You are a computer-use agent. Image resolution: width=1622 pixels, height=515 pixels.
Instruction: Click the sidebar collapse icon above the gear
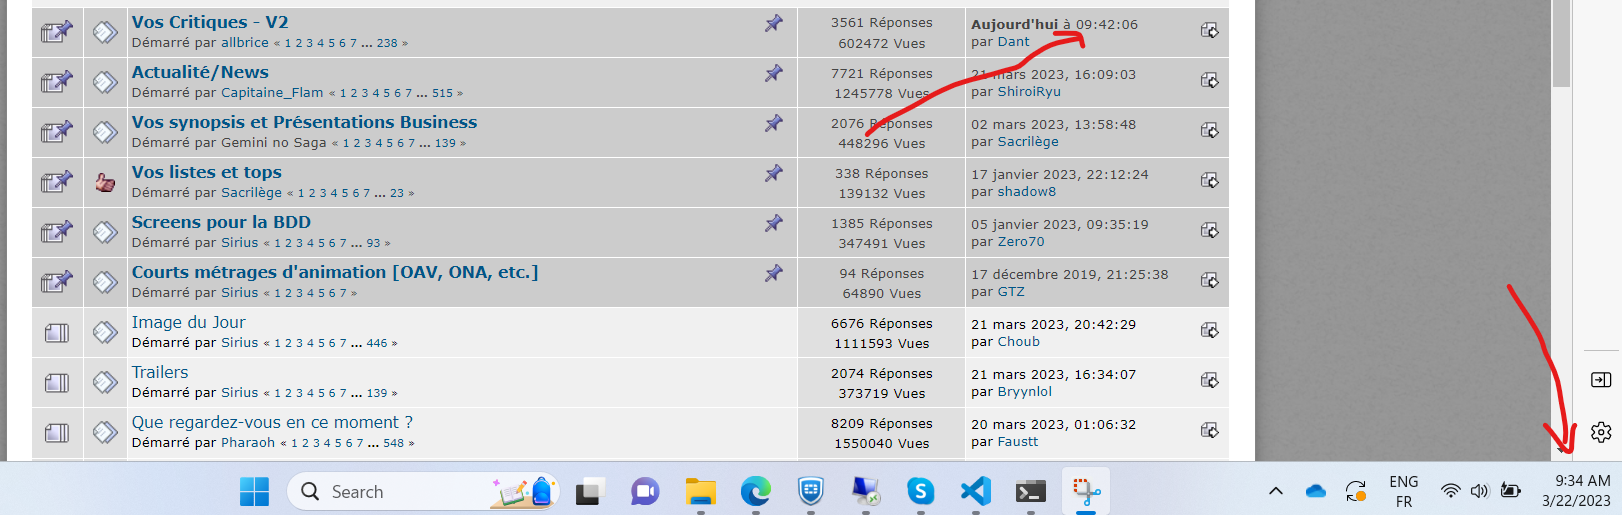click(1601, 380)
